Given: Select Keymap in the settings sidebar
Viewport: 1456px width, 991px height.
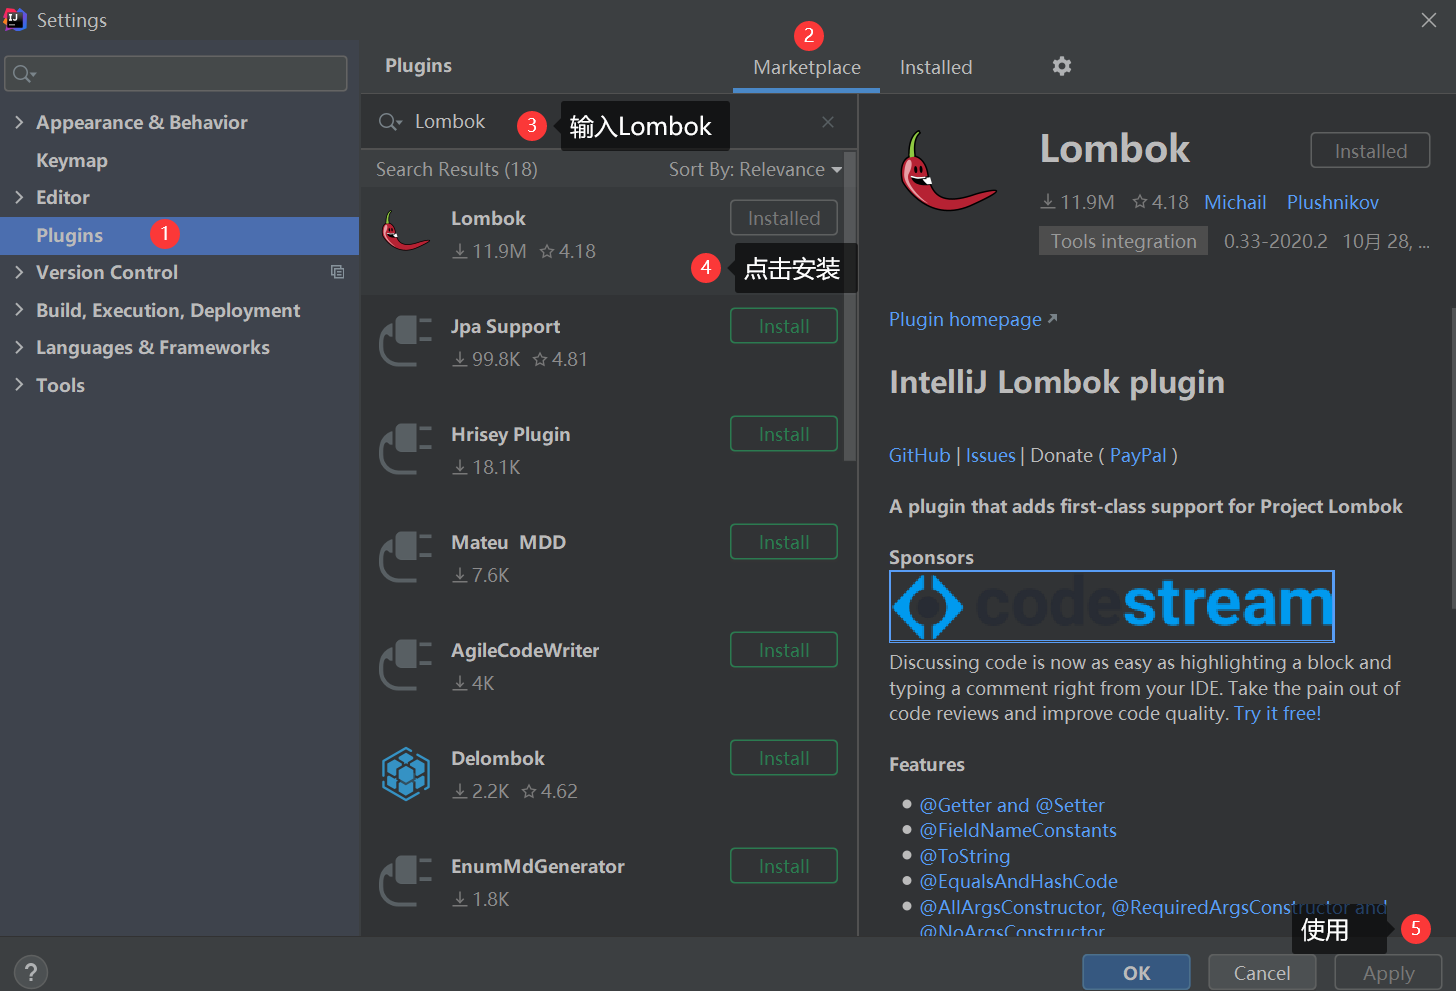Looking at the screenshot, I should coord(71,160).
